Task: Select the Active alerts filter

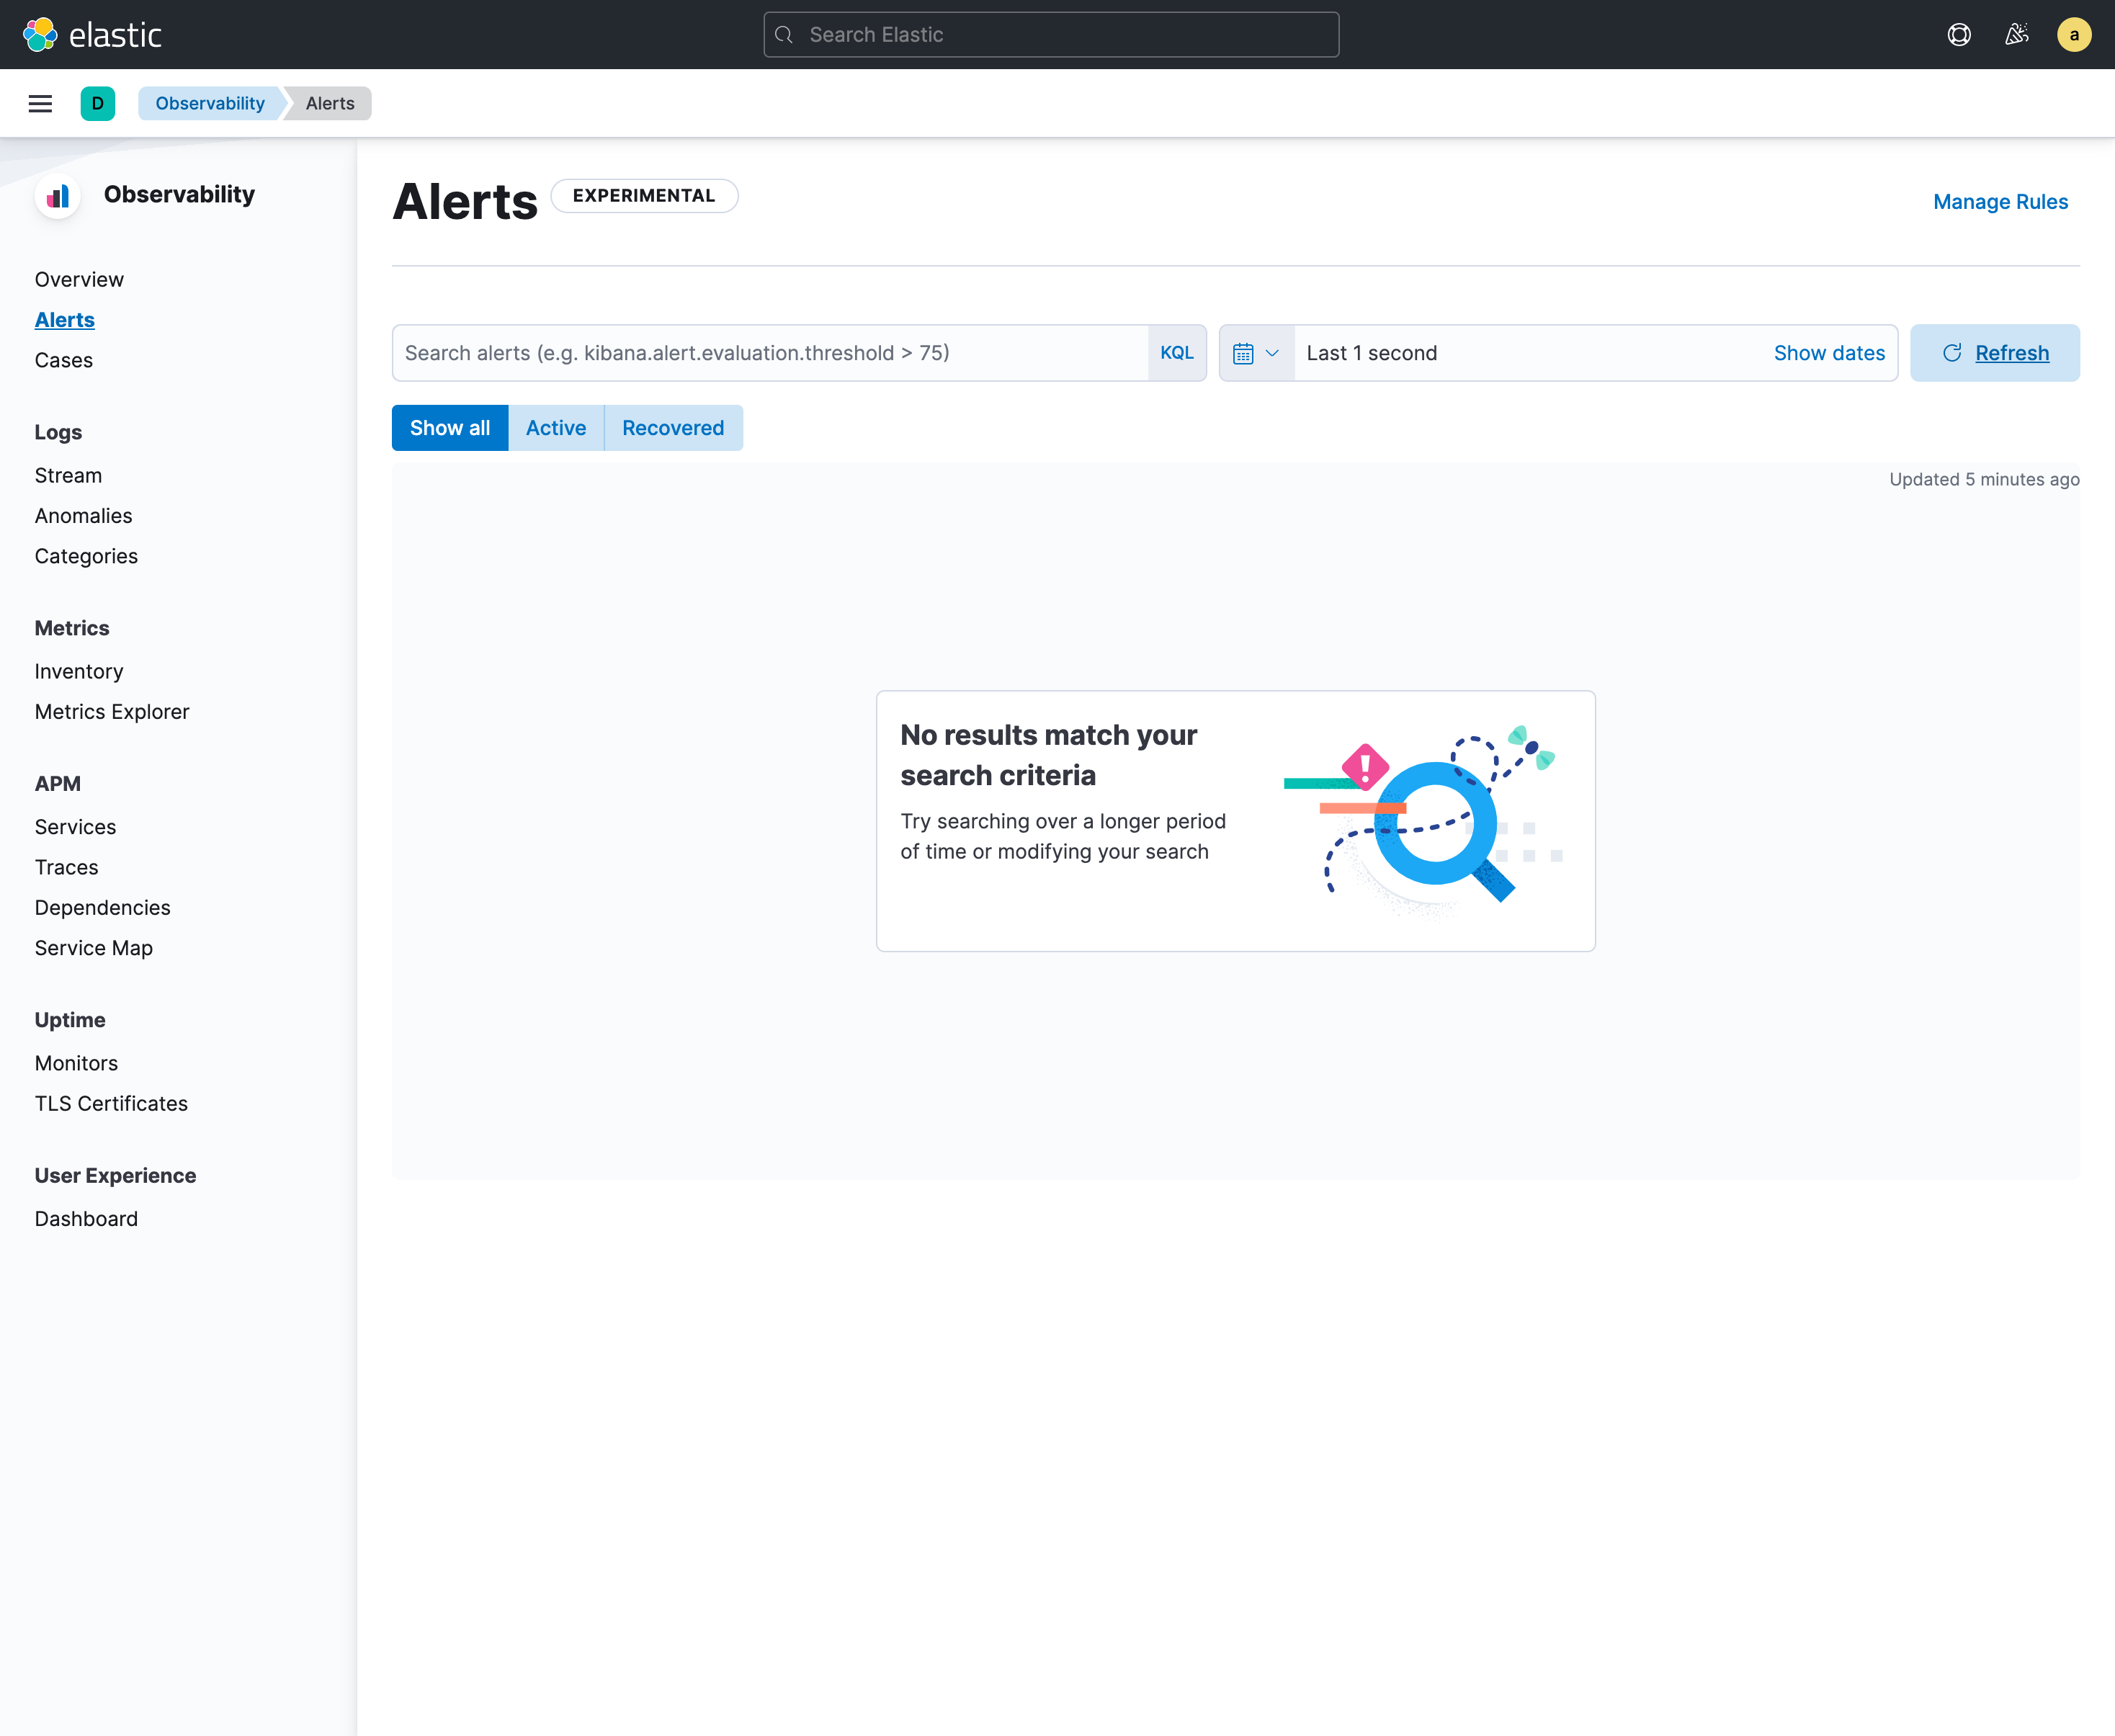Action: point(556,427)
